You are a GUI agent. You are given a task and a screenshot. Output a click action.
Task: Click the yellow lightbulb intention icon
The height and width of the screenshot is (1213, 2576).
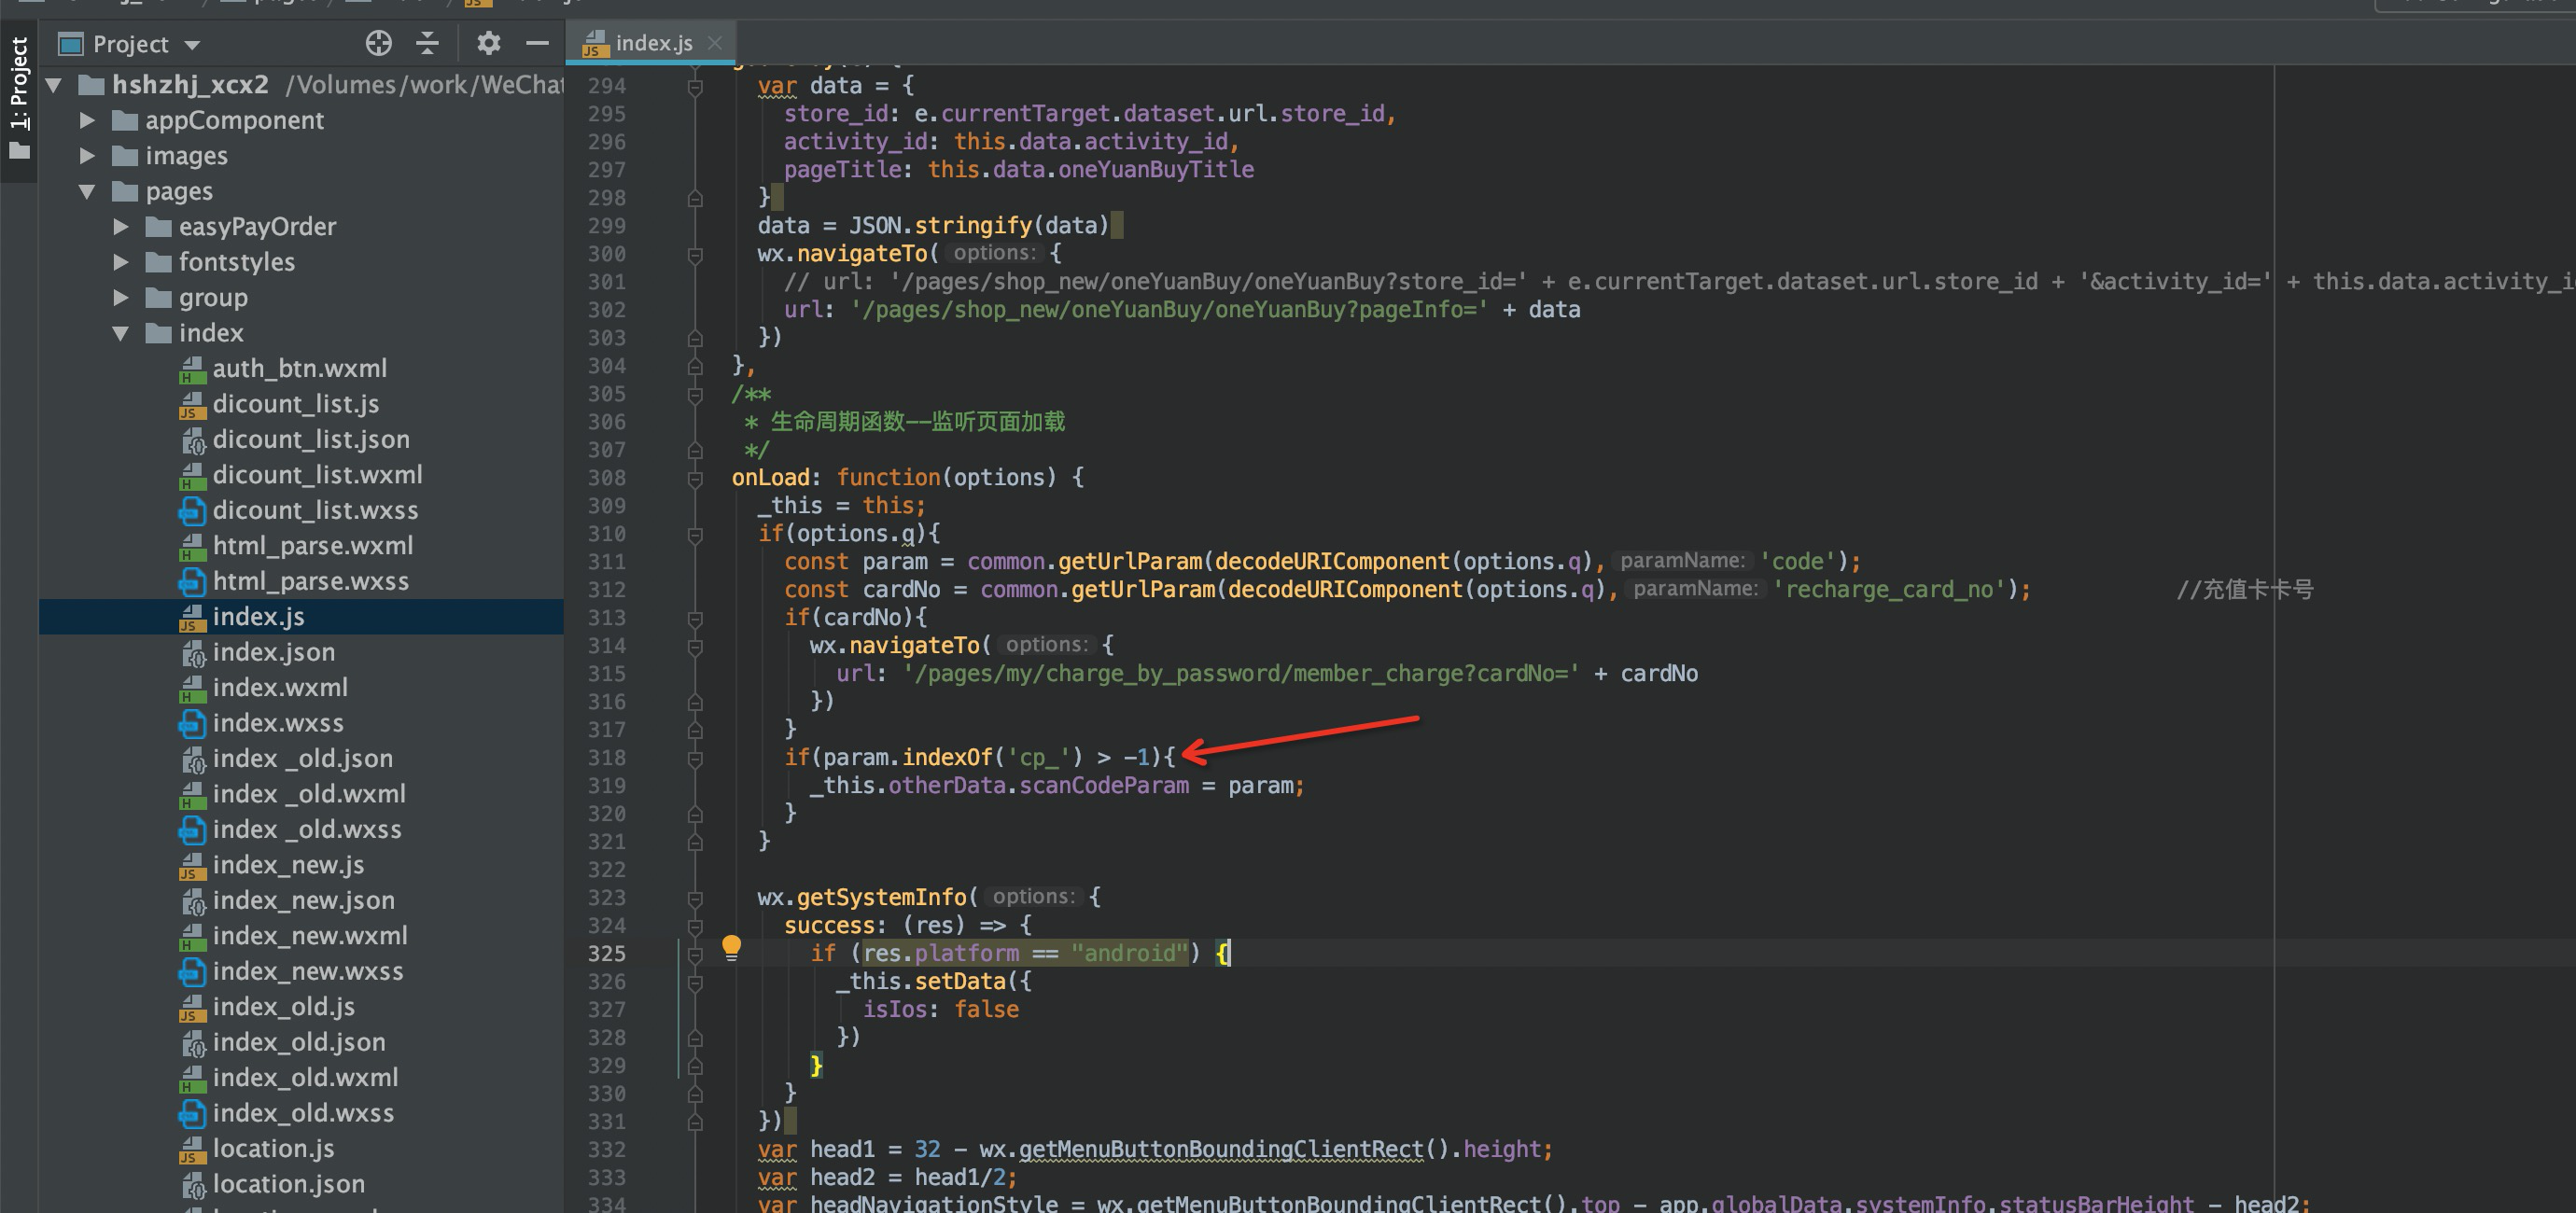(731, 946)
